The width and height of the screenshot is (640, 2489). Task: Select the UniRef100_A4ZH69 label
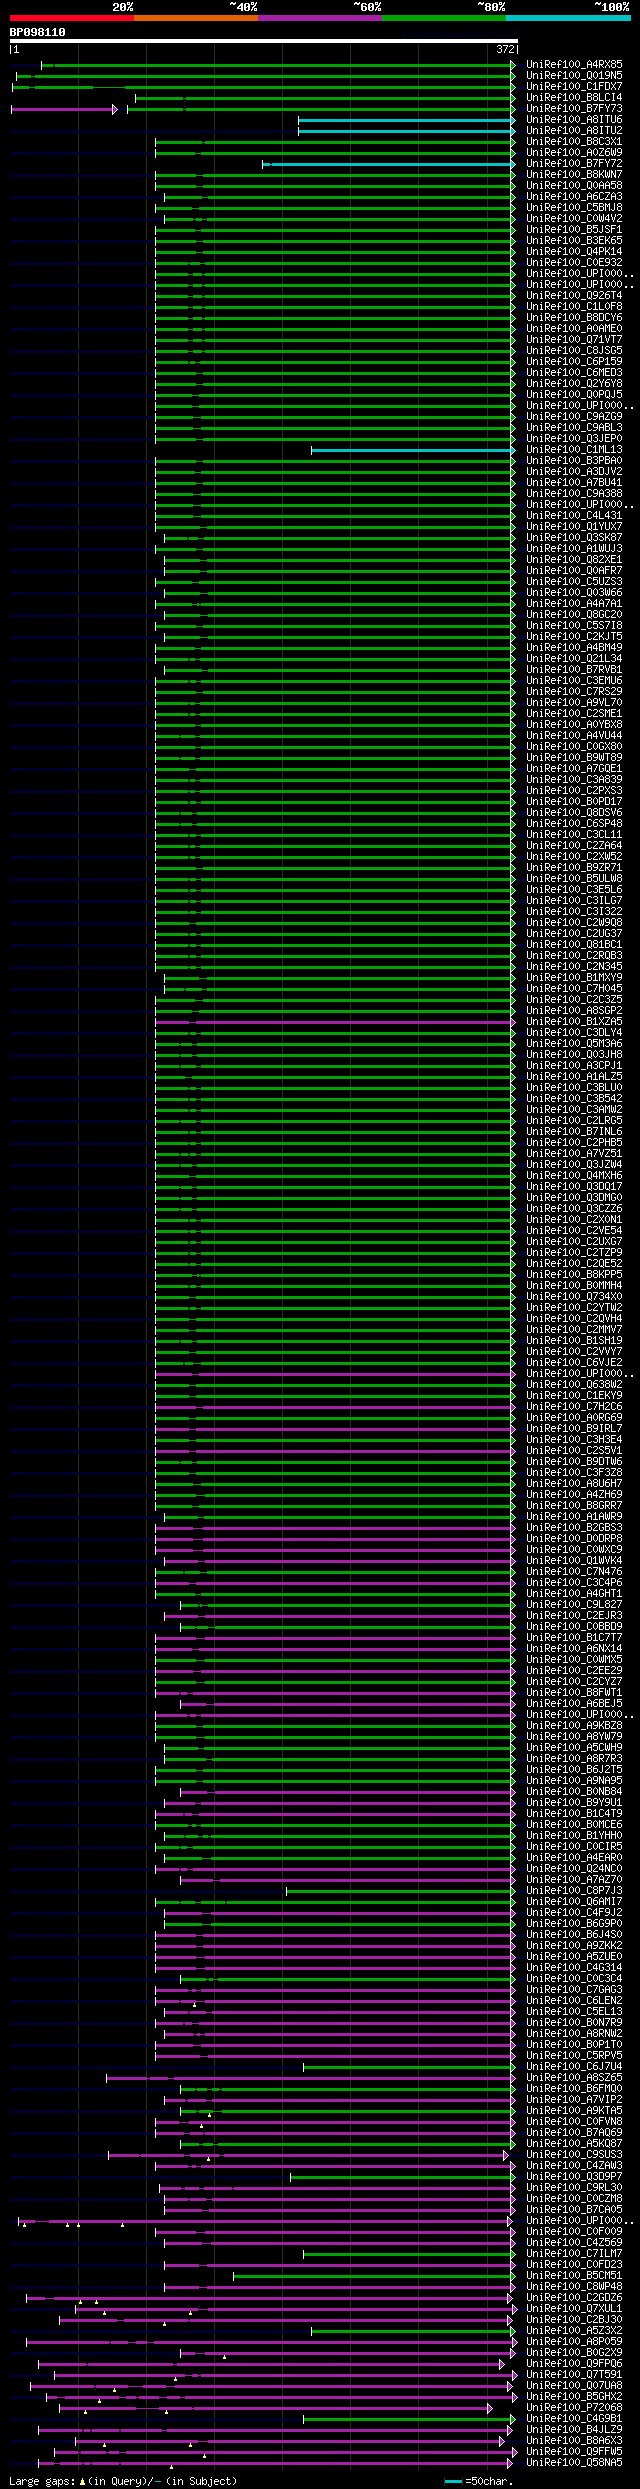click(x=574, y=1495)
